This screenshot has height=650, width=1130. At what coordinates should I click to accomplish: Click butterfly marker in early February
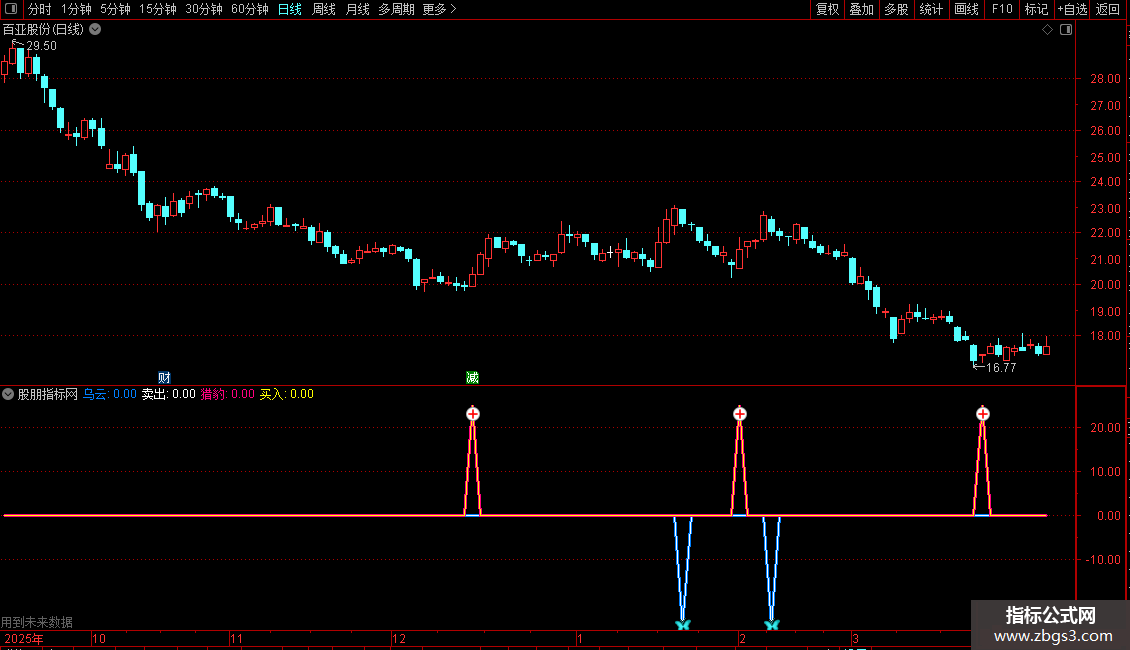pos(772,624)
